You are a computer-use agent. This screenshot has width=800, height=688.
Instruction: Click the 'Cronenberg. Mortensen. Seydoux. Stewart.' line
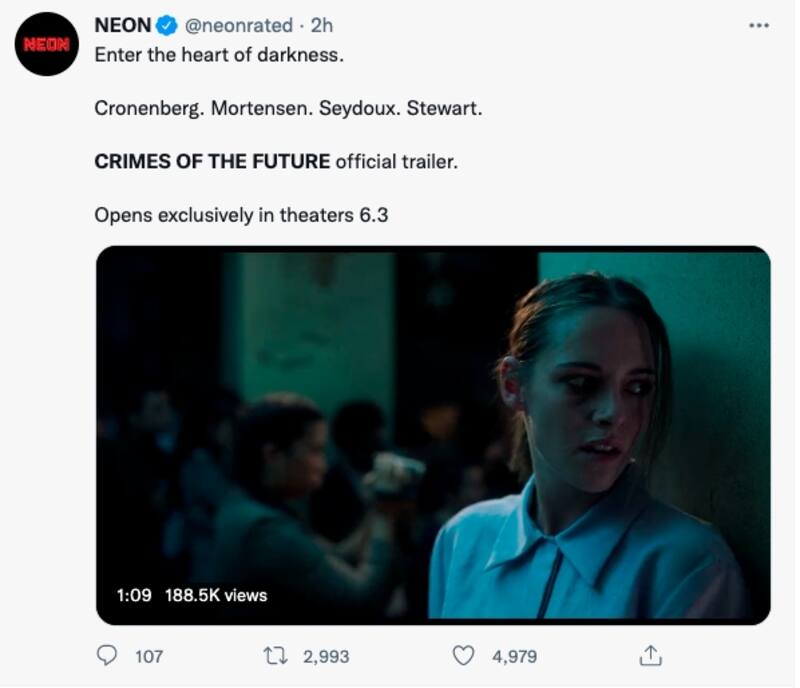tap(288, 108)
